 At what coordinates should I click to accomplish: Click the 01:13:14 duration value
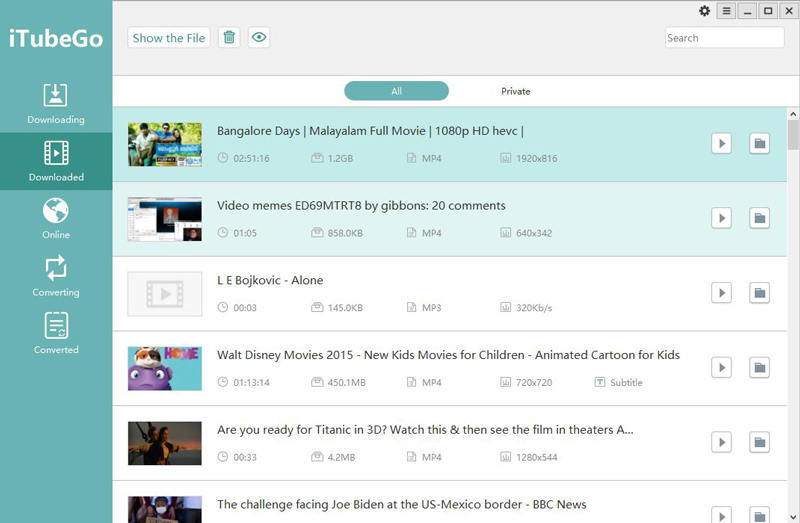coord(252,382)
